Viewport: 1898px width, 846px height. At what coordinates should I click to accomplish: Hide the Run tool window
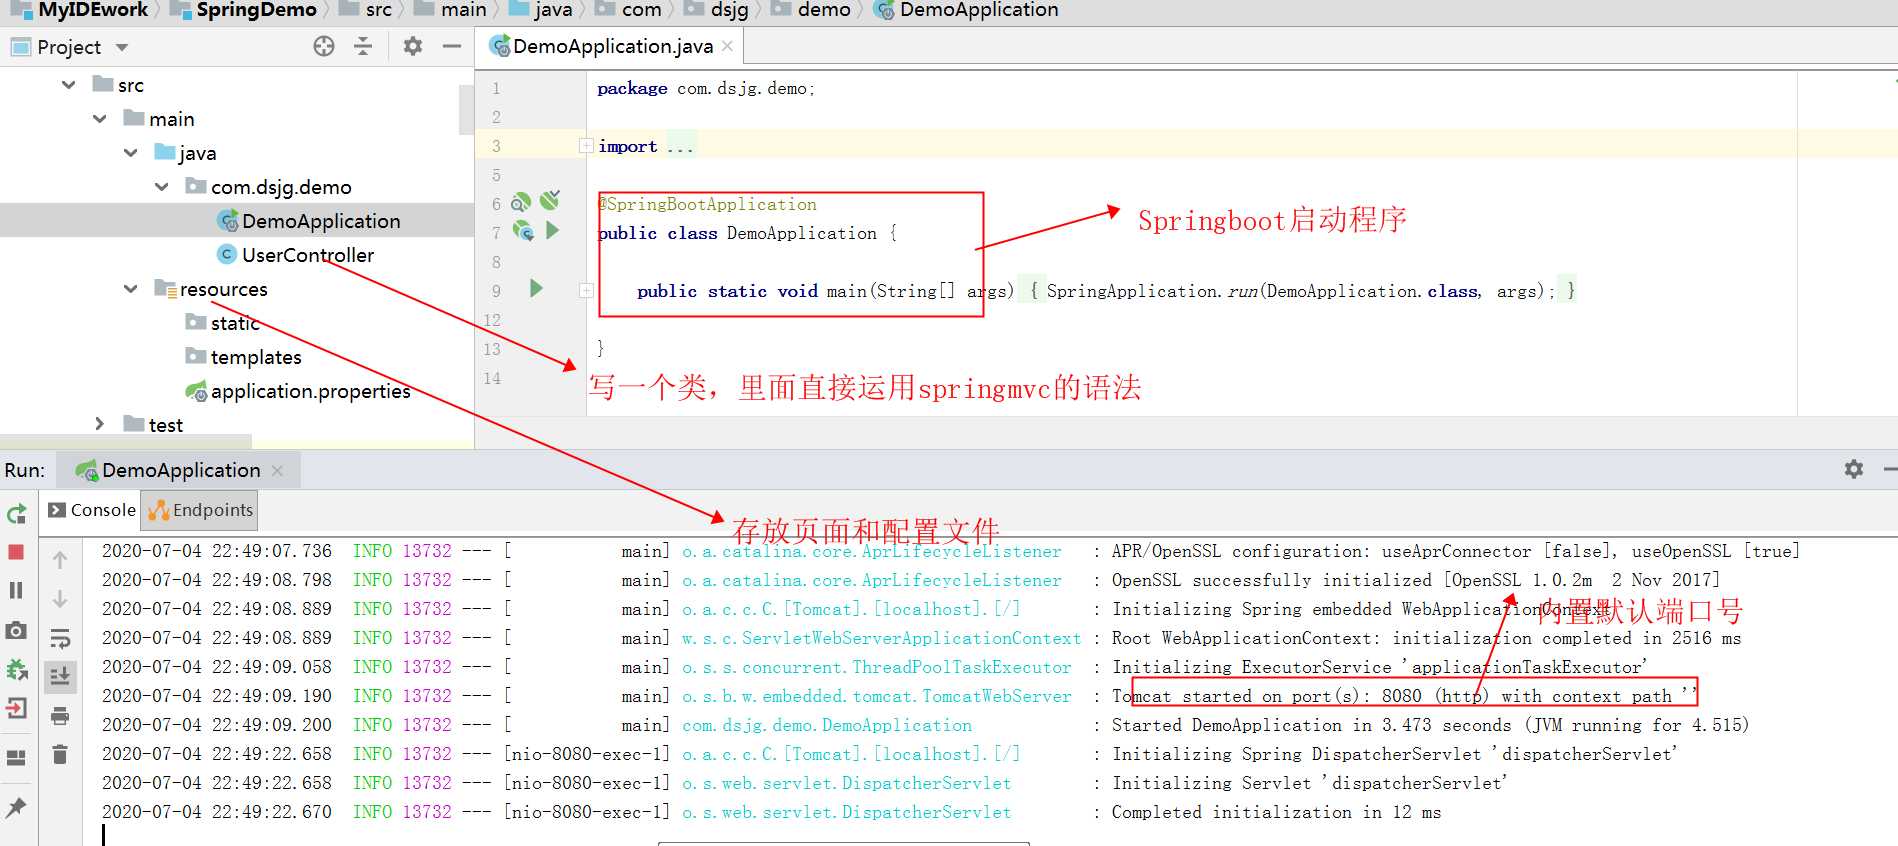pos(1889,469)
